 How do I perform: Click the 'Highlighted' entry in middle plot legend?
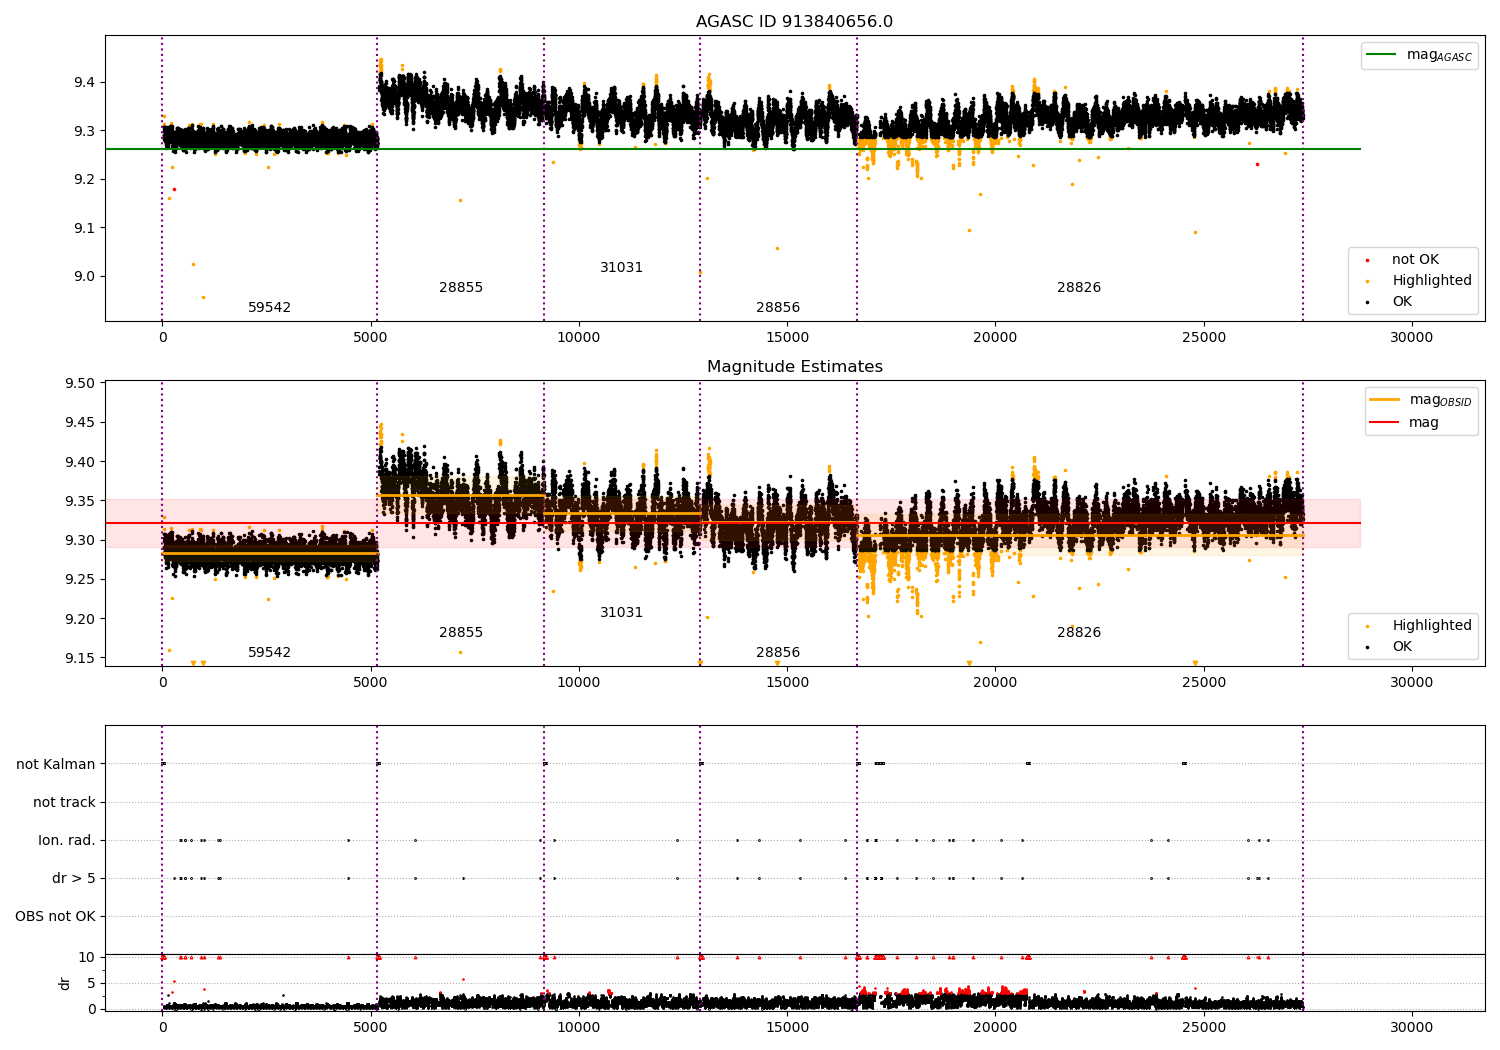[1431, 626]
